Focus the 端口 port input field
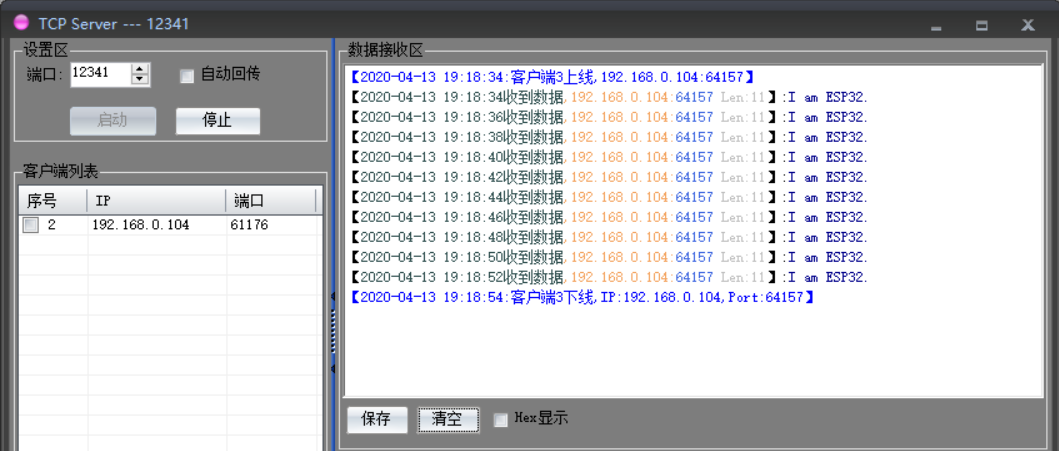 pyautogui.click(x=101, y=74)
